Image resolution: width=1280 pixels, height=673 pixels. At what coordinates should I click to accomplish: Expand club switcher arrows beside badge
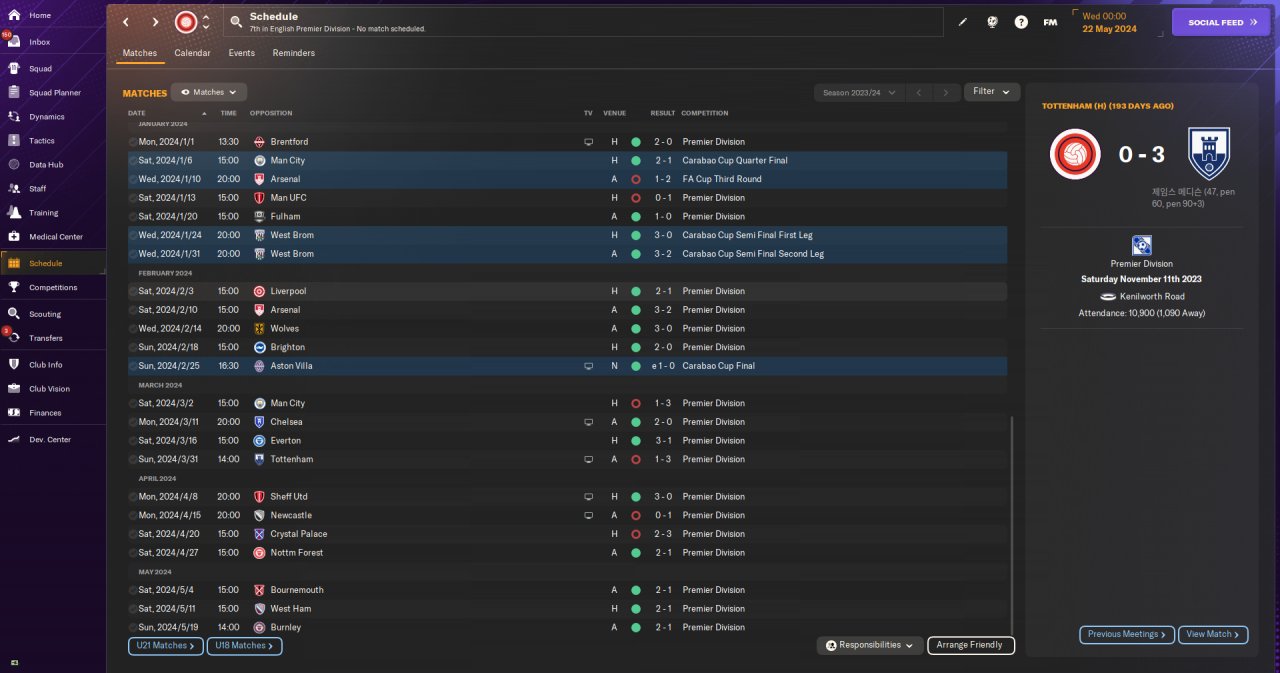[206, 22]
